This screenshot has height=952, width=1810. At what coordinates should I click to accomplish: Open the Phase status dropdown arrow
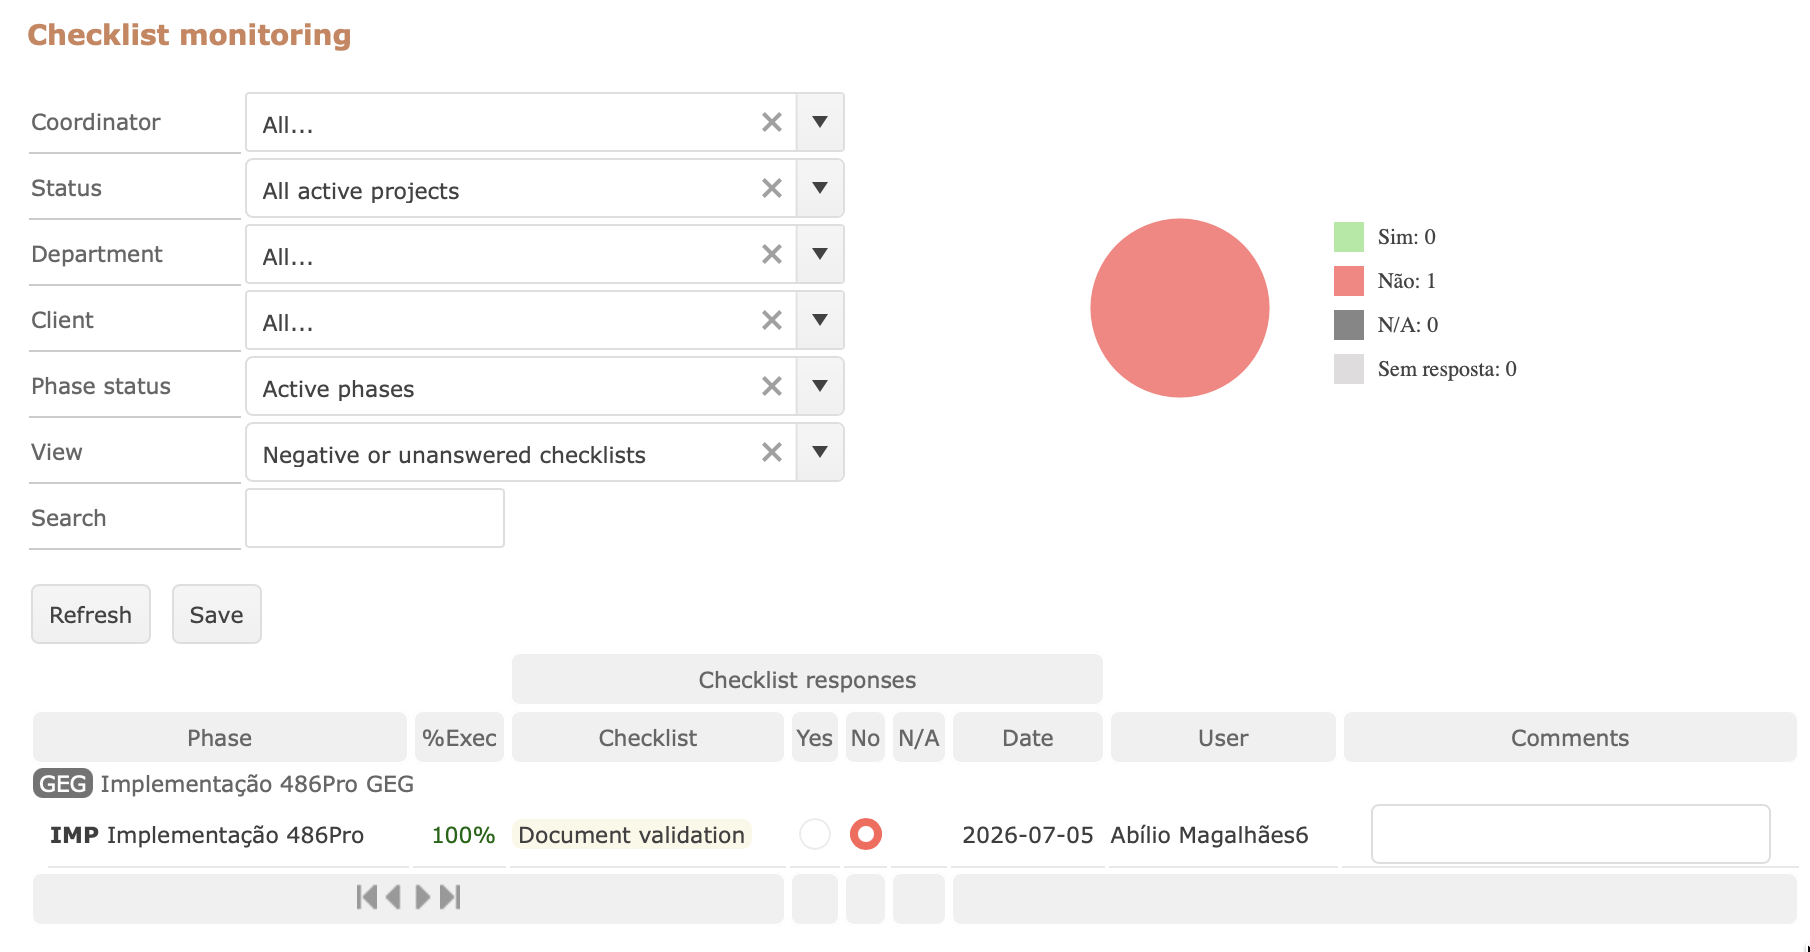pyautogui.click(x=820, y=386)
